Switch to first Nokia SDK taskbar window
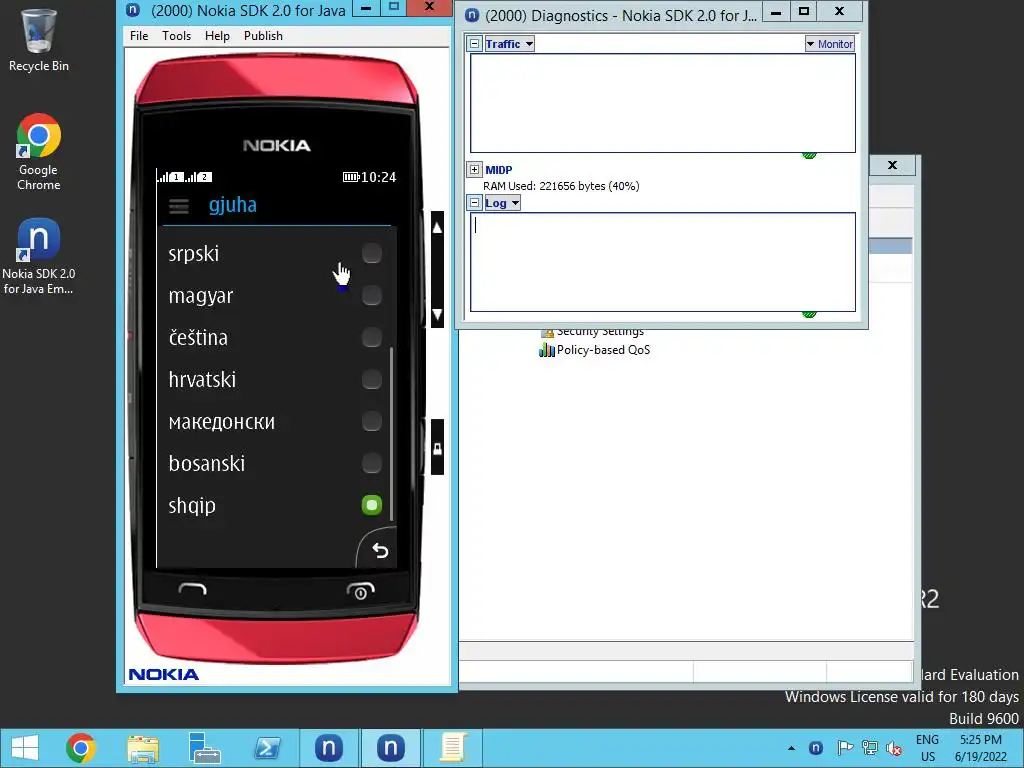Screen dimensions: 1024x768 329,748
